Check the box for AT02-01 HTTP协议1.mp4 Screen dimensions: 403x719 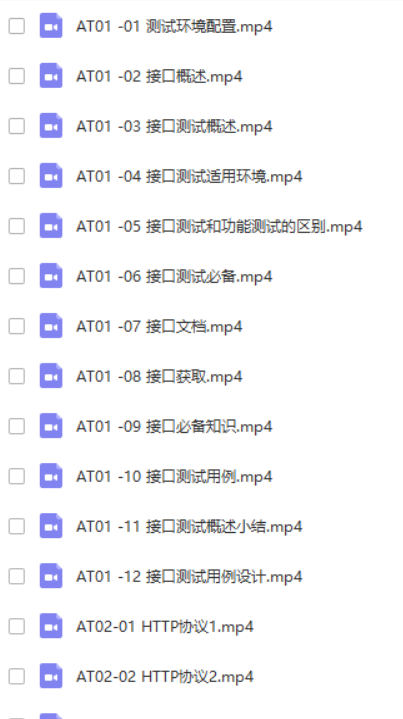(17, 625)
